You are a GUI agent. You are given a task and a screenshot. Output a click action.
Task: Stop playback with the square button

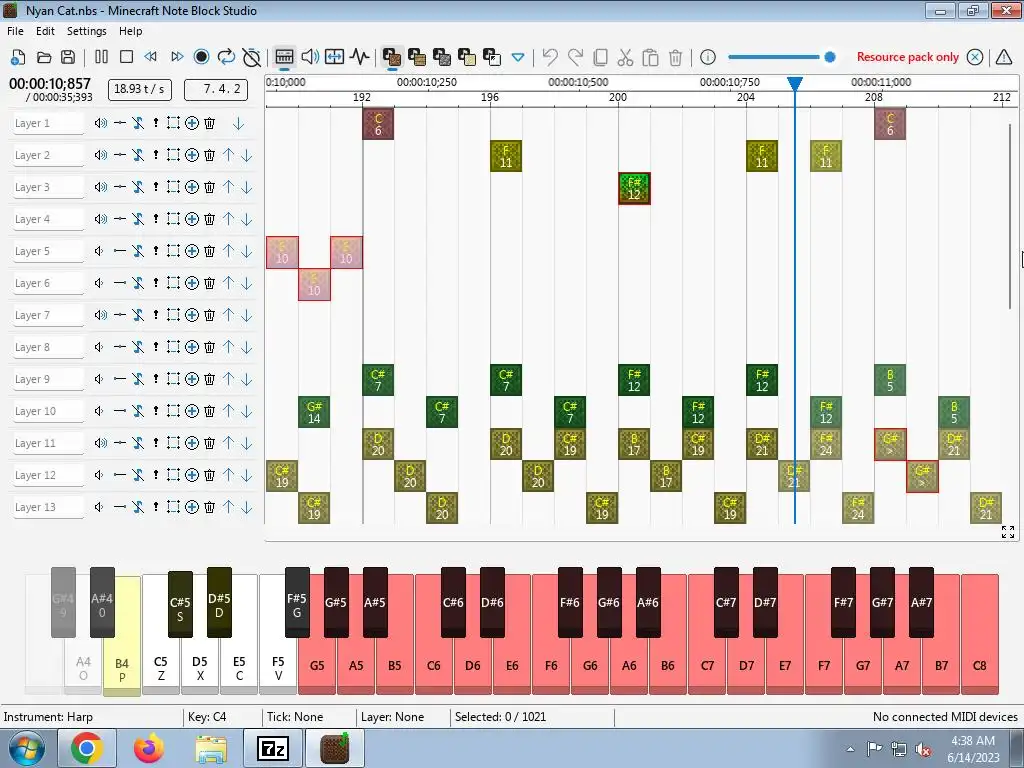pos(126,57)
